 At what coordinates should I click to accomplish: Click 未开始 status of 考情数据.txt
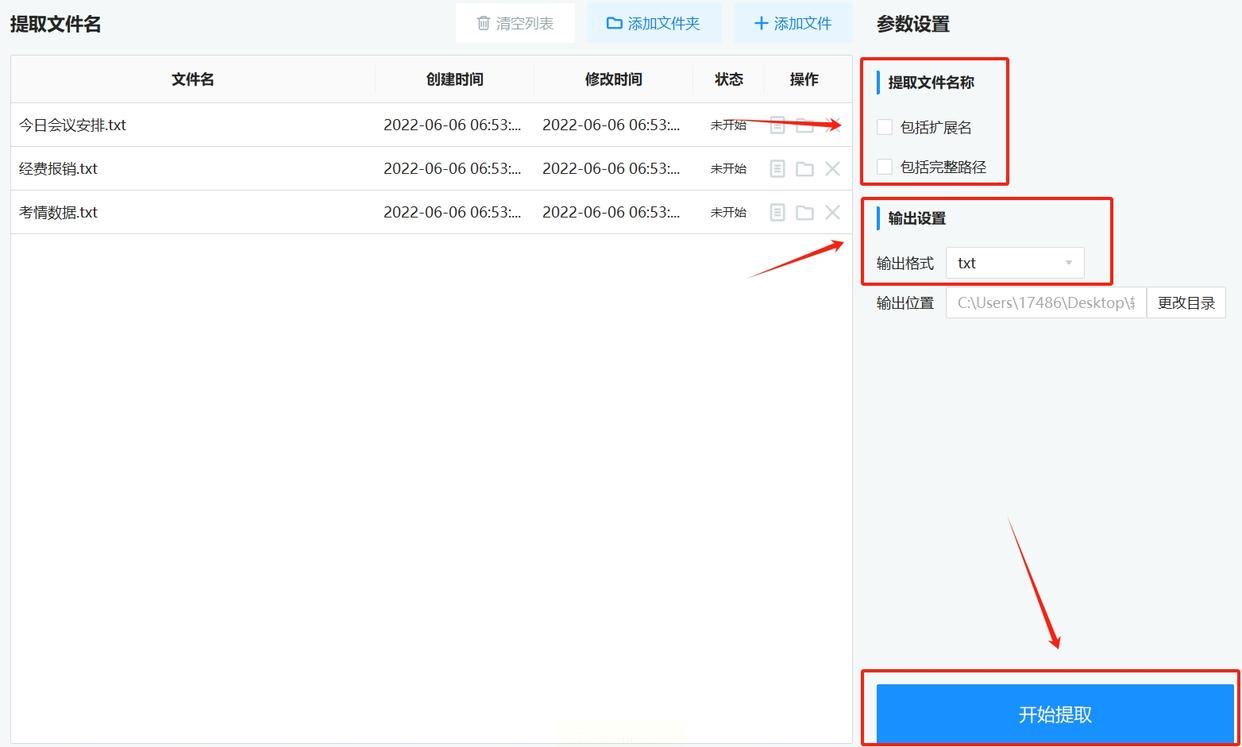point(728,212)
